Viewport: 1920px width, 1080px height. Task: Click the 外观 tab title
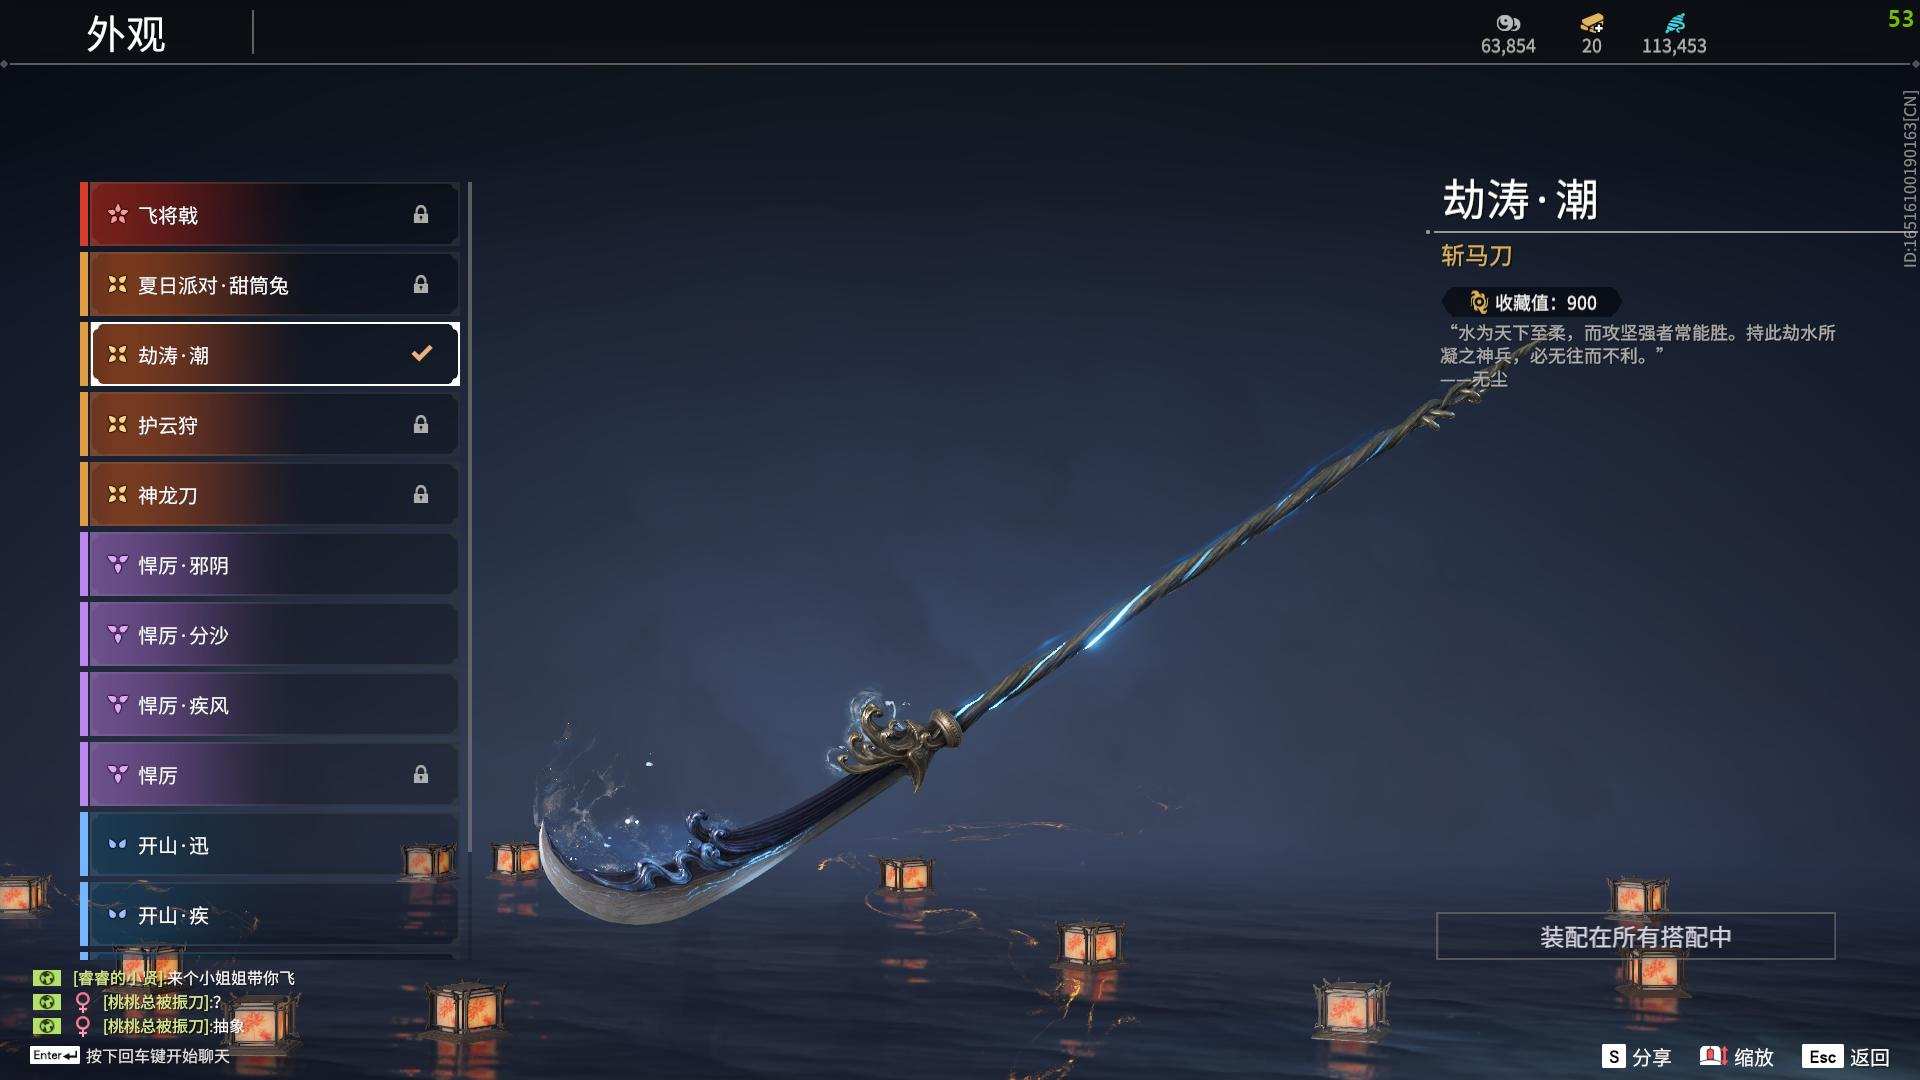[126, 34]
